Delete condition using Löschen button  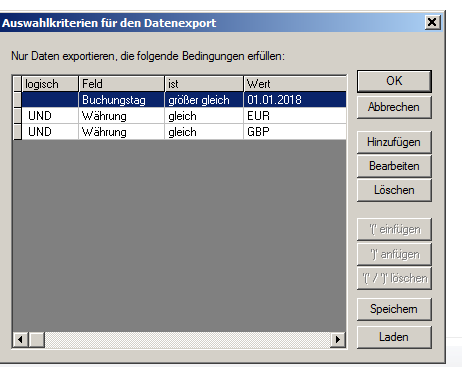[x=394, y=190]
